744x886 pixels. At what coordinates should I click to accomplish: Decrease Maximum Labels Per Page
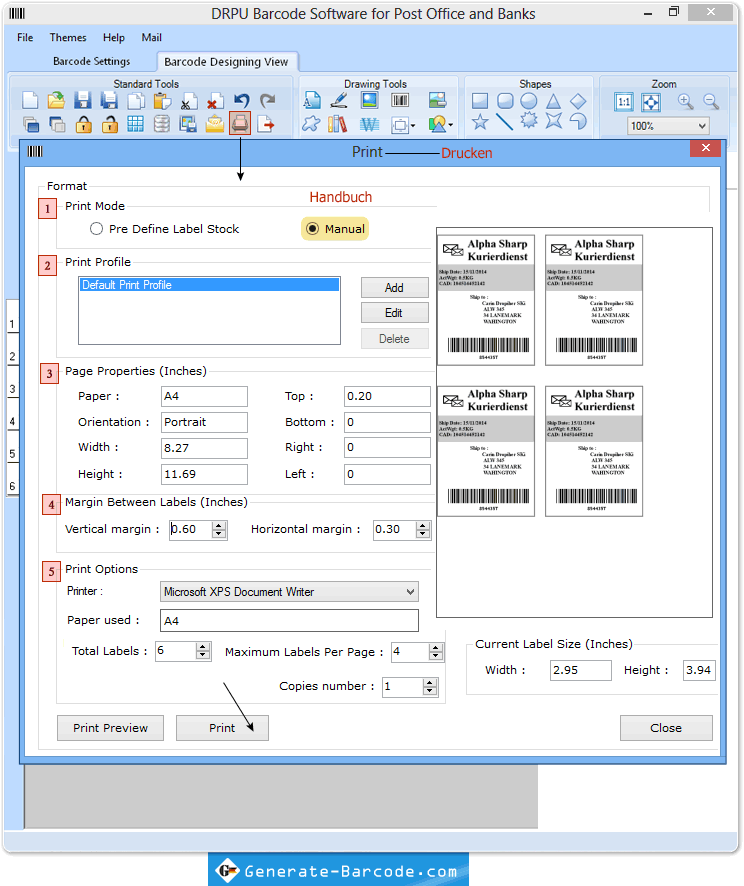[436, 656]
